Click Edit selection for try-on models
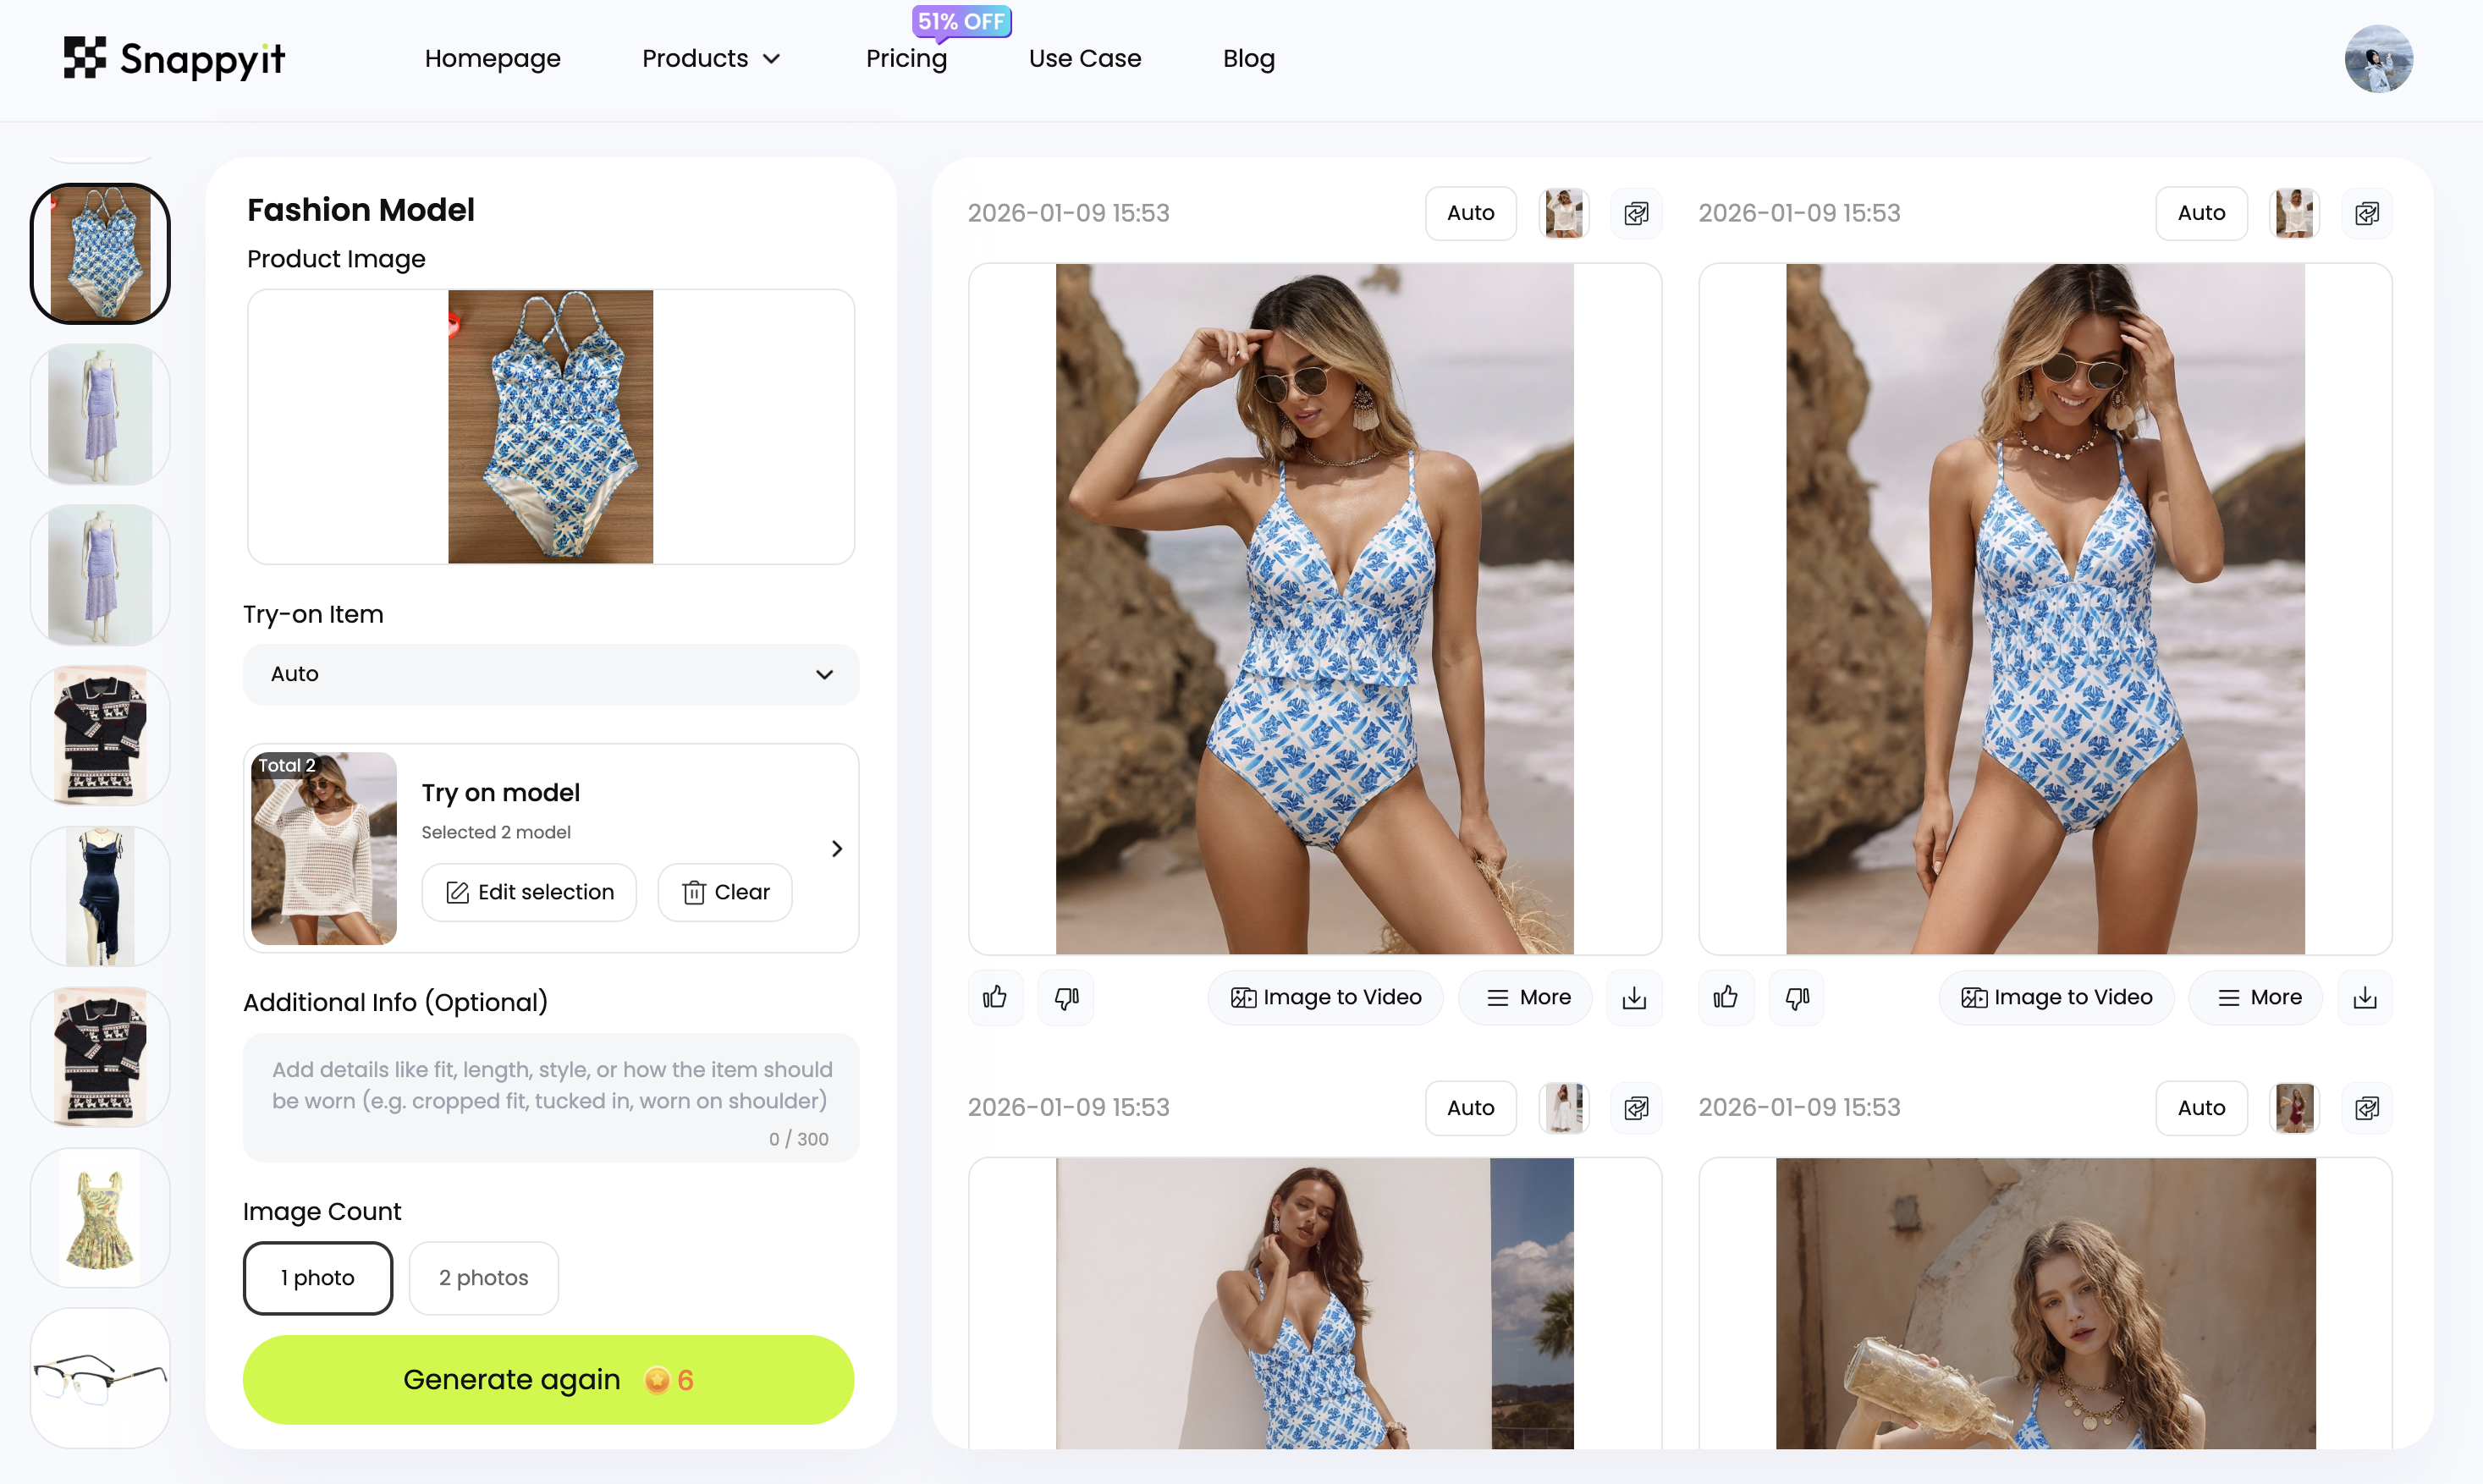The width and height of the screenshot is (2483, 1484). [x=529, y=892]
